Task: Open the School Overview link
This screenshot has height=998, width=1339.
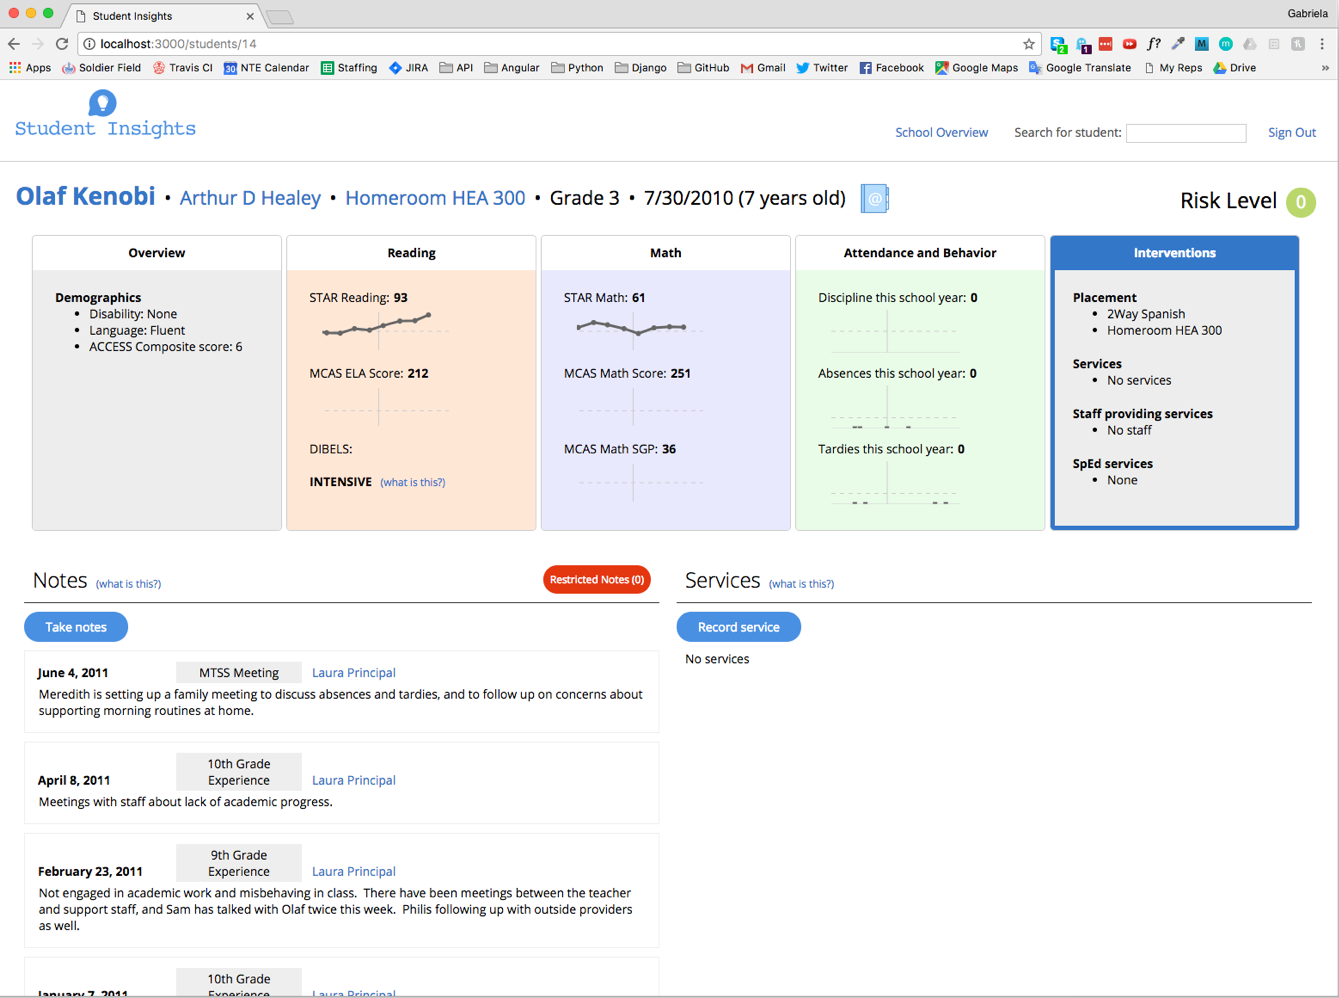Action: (941, 132)
